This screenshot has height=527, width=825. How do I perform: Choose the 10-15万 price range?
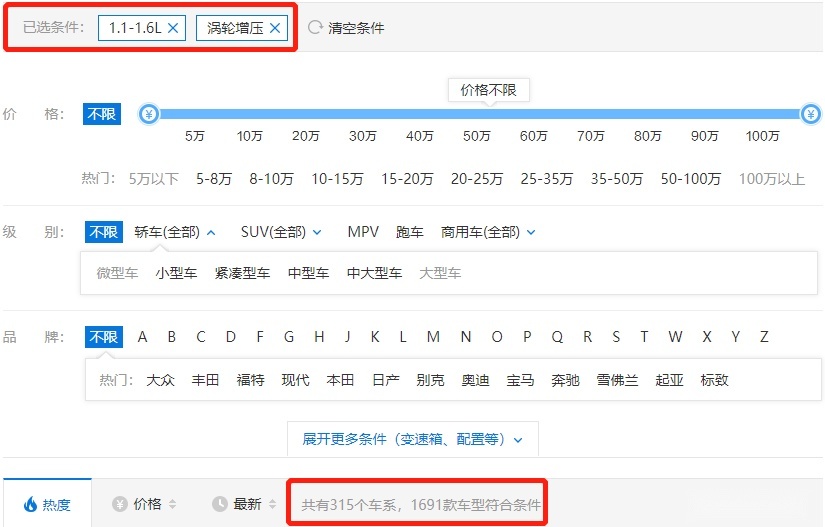337,179
